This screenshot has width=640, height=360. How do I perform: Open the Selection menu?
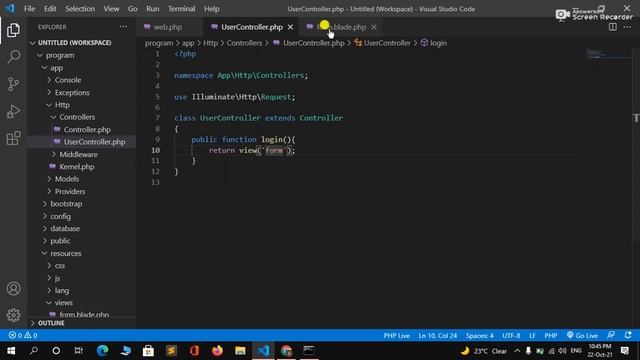(80, 9)
